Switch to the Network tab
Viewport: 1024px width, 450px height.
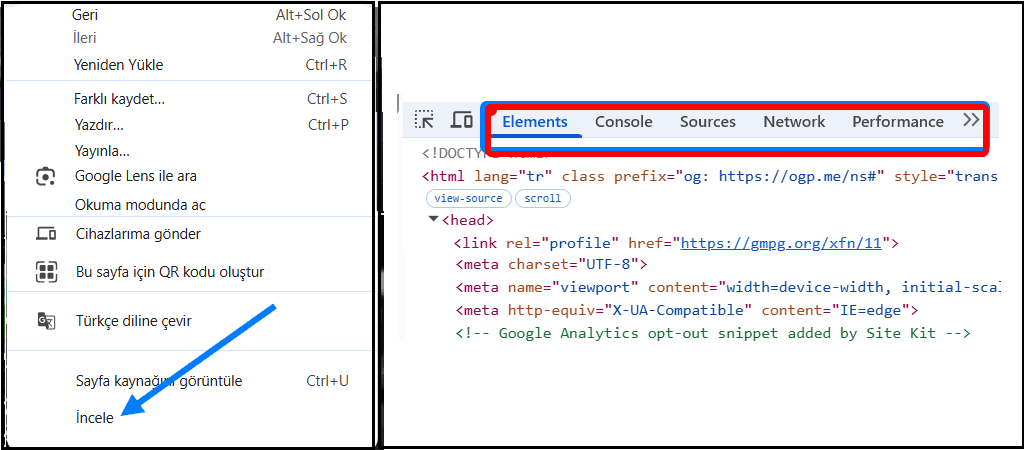pos(794,122)
